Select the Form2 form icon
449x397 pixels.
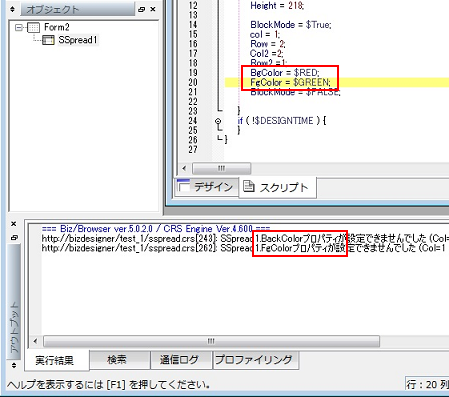(33, 28)
